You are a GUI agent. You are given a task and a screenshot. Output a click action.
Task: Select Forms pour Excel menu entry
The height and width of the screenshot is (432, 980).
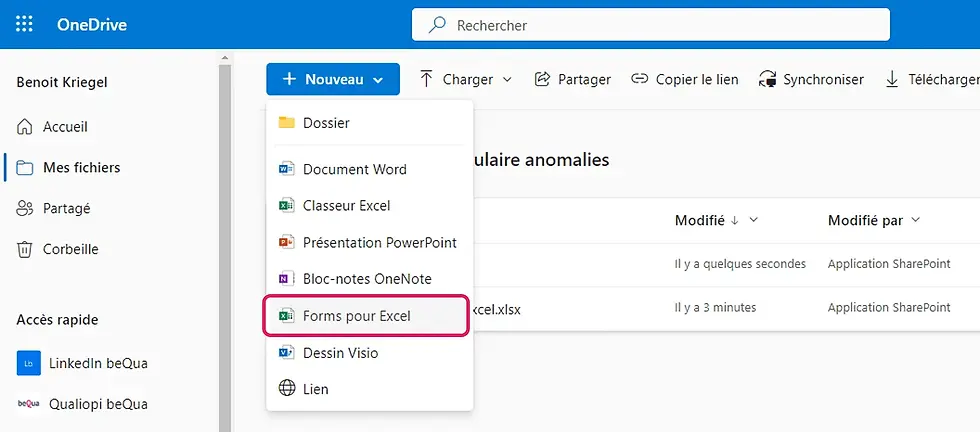click(366, 316)
